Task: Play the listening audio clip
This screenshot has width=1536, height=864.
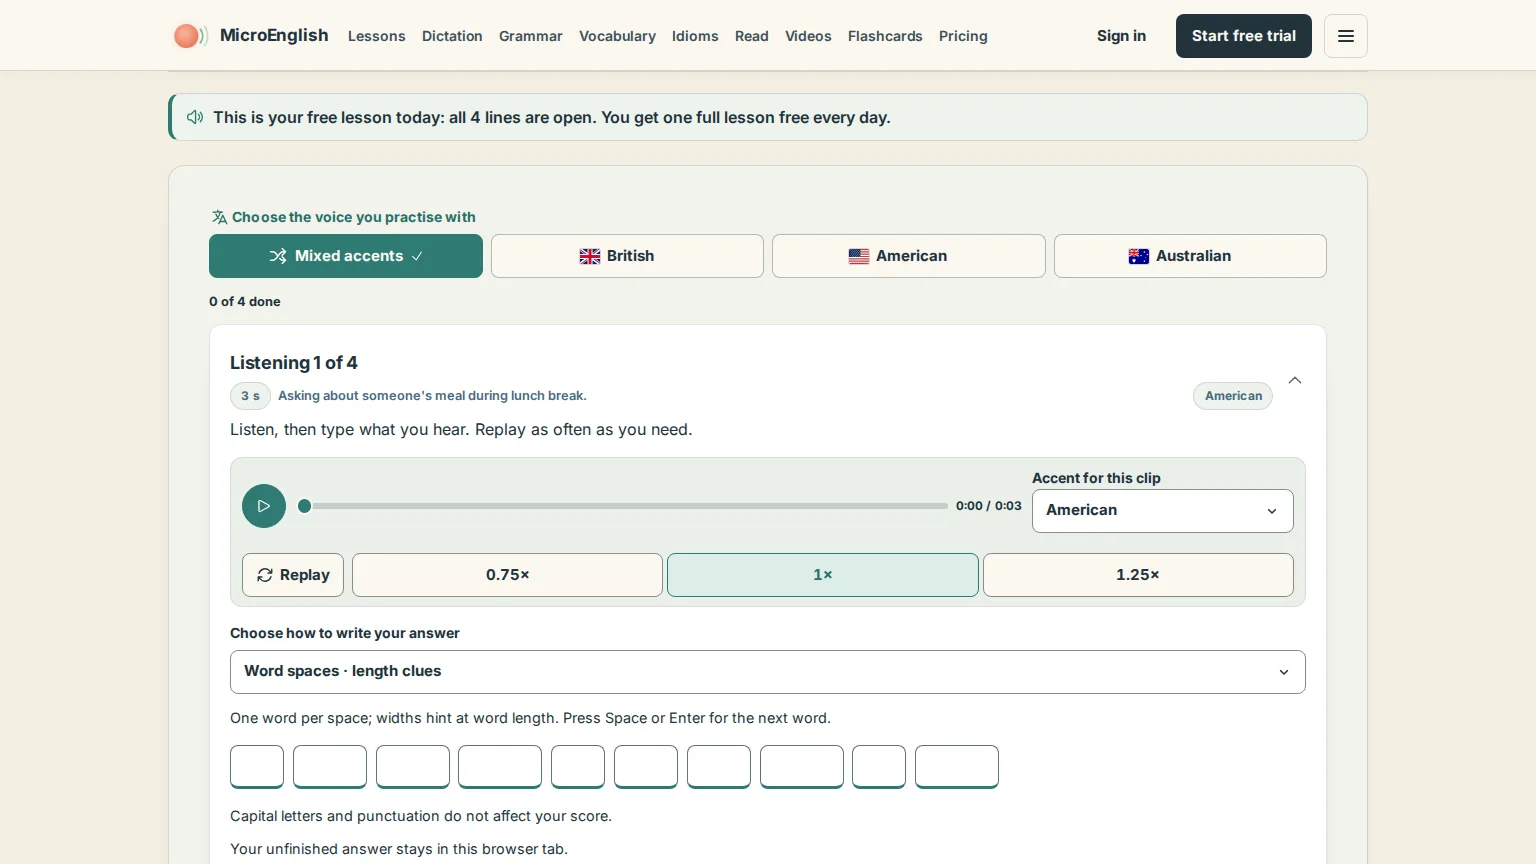Action: pos(264,506)
